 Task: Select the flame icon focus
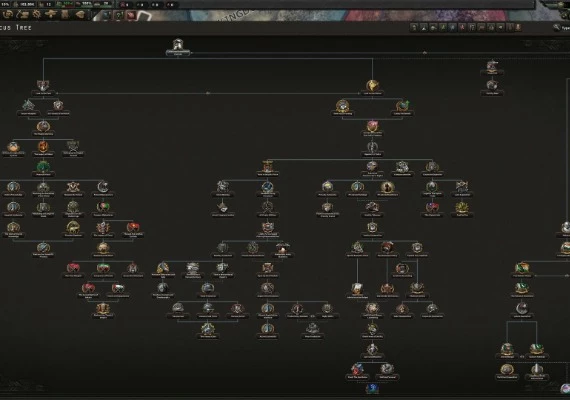pyautogui.click(x=43, y=147)
